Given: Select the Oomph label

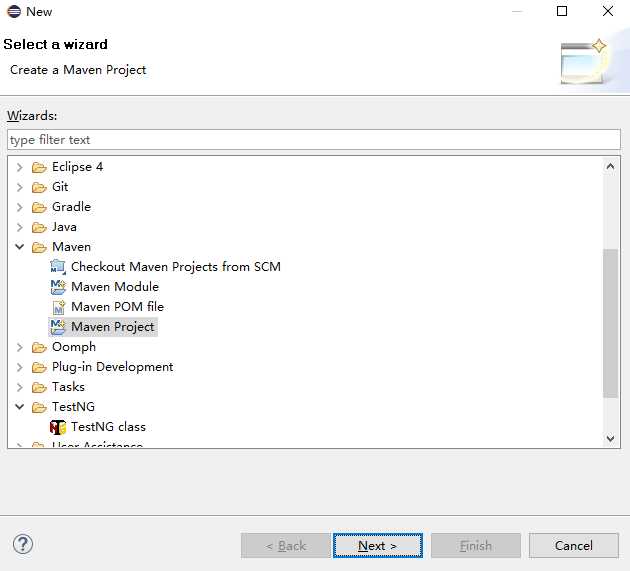Looking at the screenshot, I should point(74,347).
